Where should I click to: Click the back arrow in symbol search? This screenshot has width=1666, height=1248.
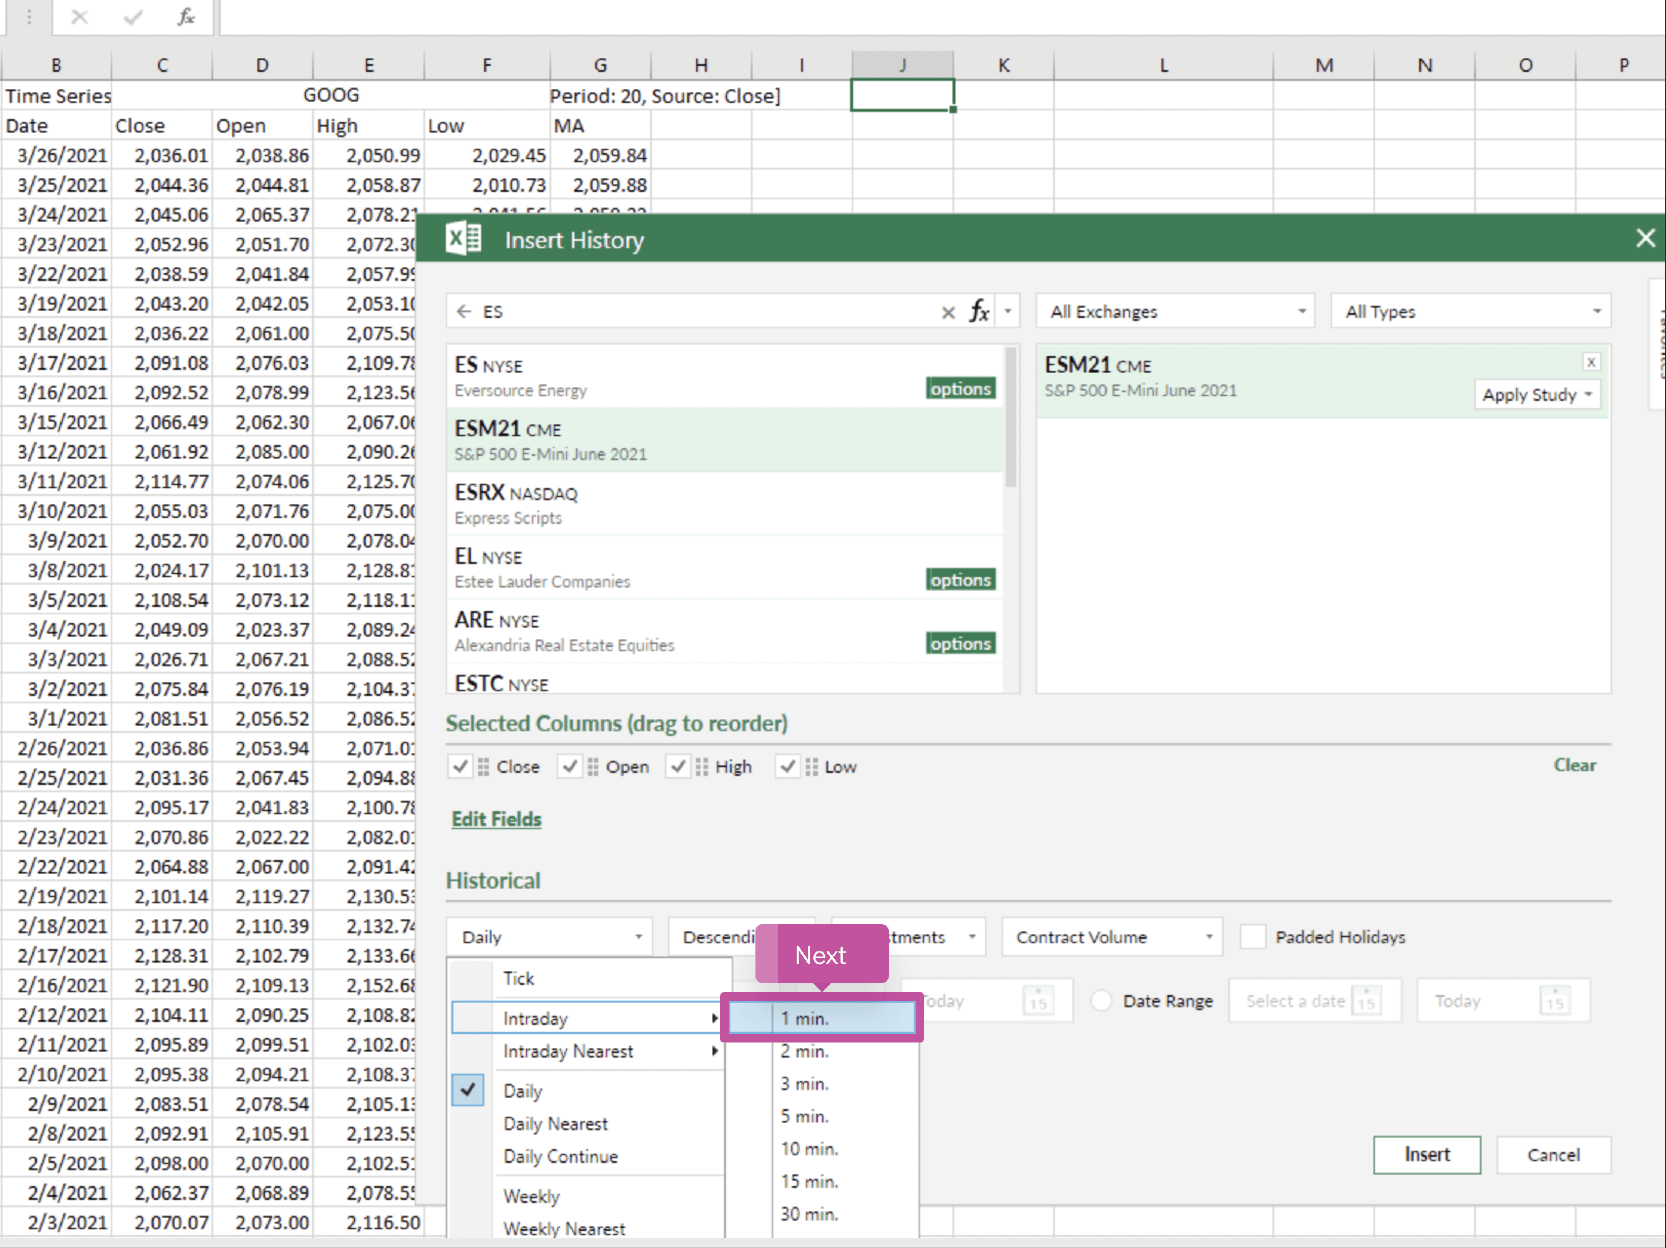point(463,312)
